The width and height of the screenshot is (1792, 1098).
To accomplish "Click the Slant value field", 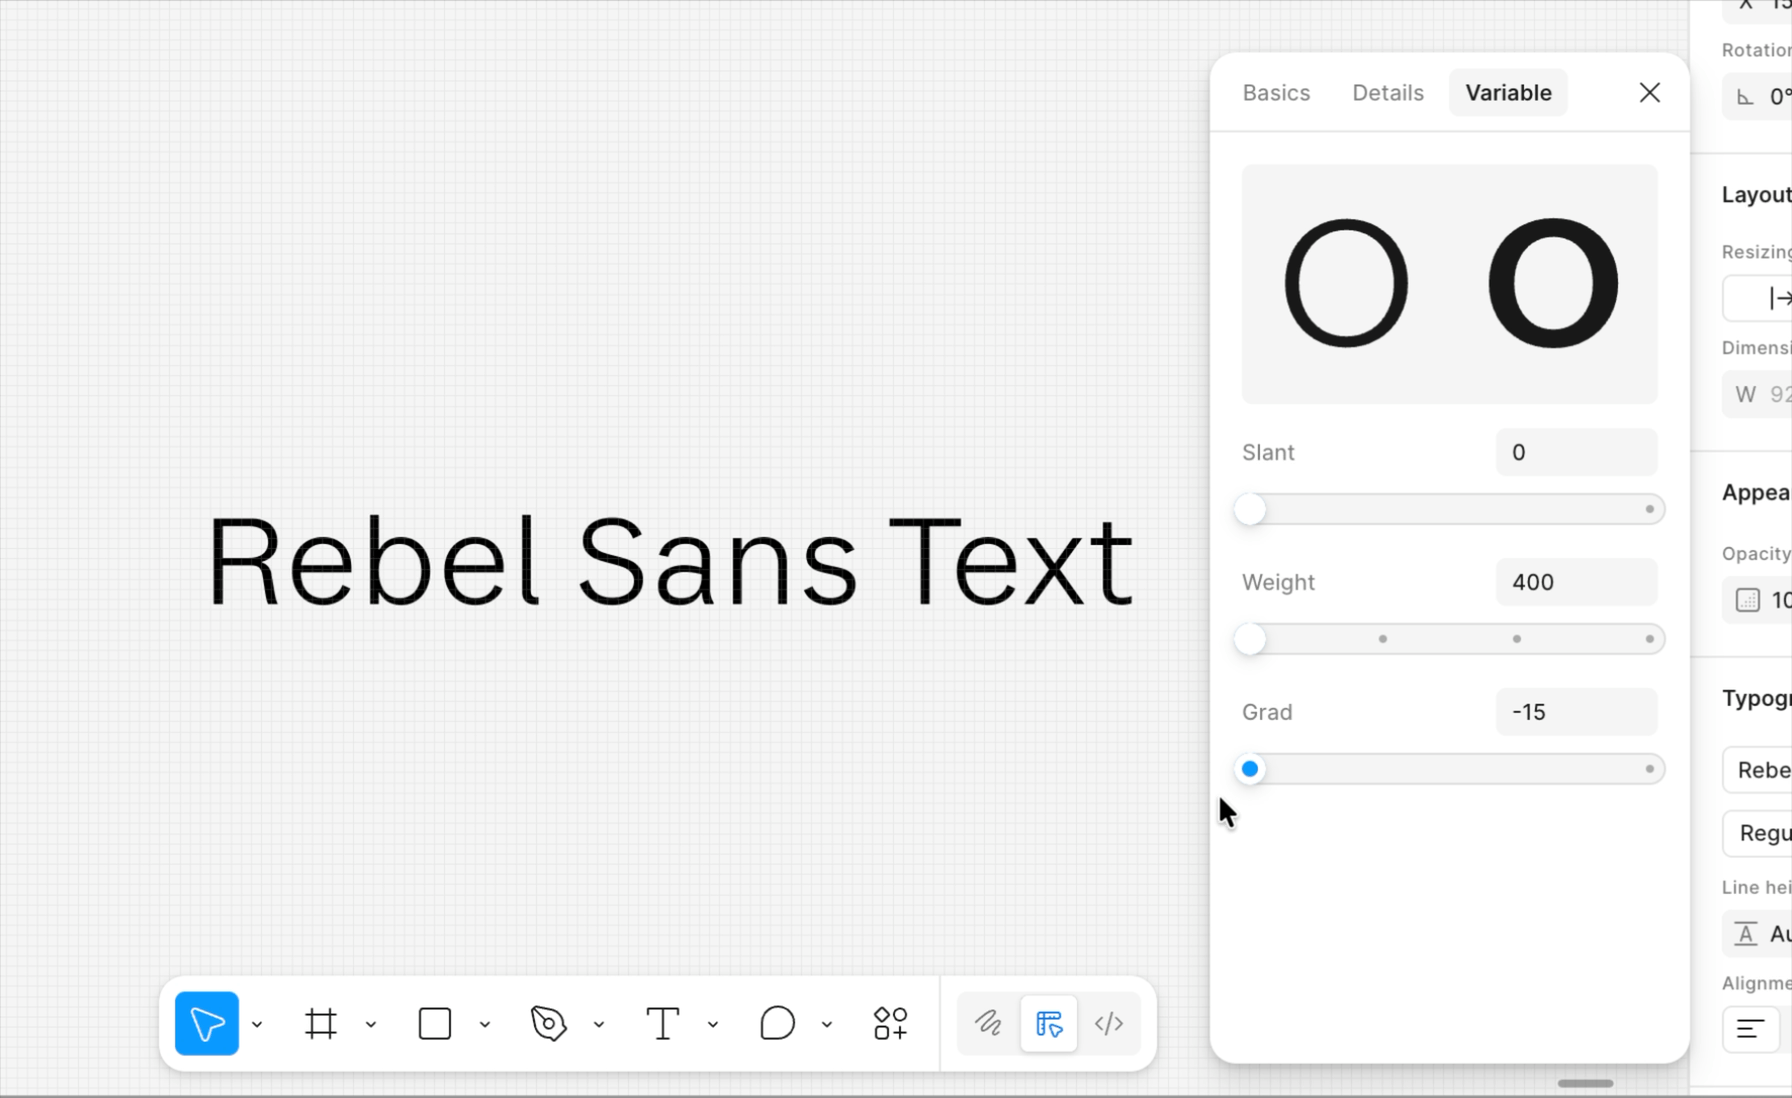I will (1576, 452).
